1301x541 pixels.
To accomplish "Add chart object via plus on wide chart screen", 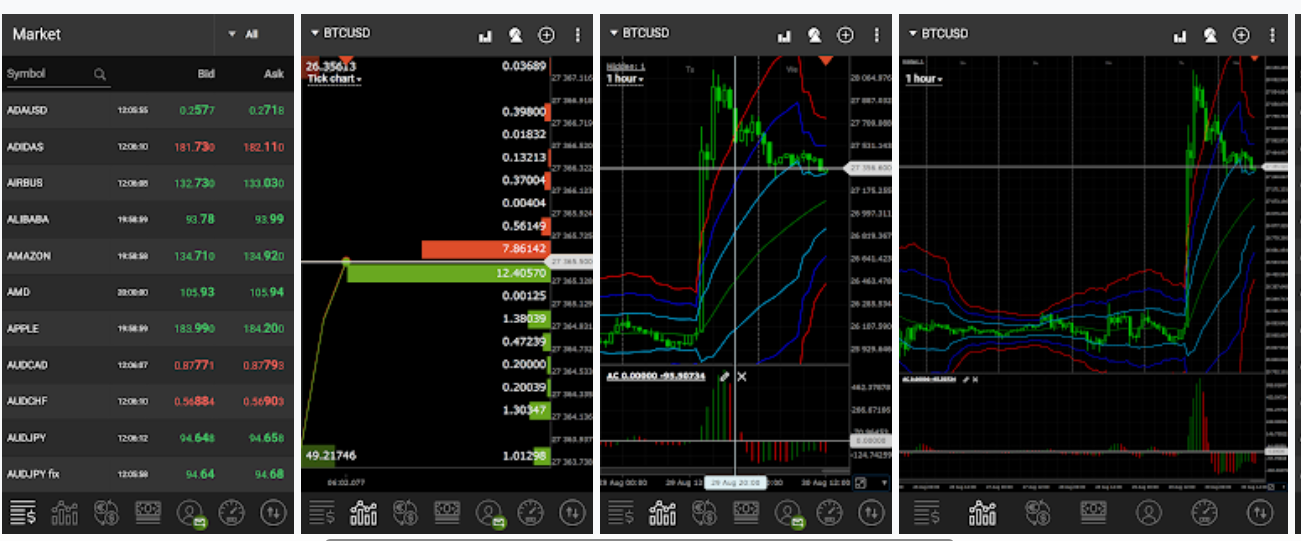I will (1241, 35).
